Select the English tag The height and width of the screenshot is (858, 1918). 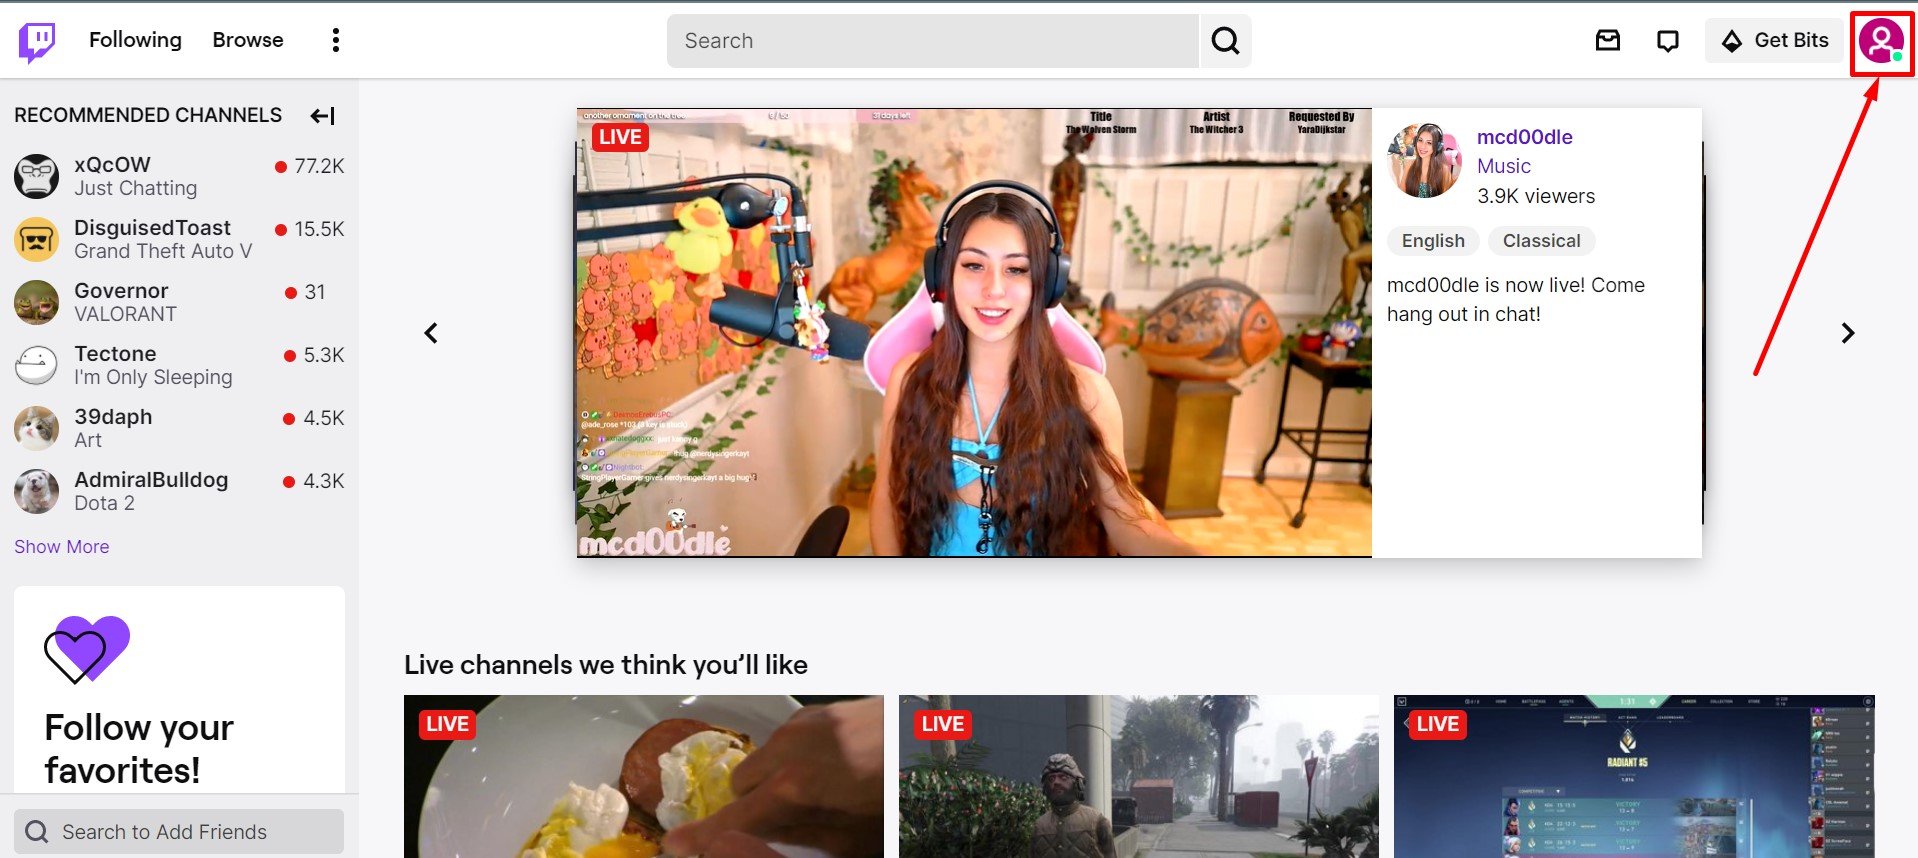1433,241
